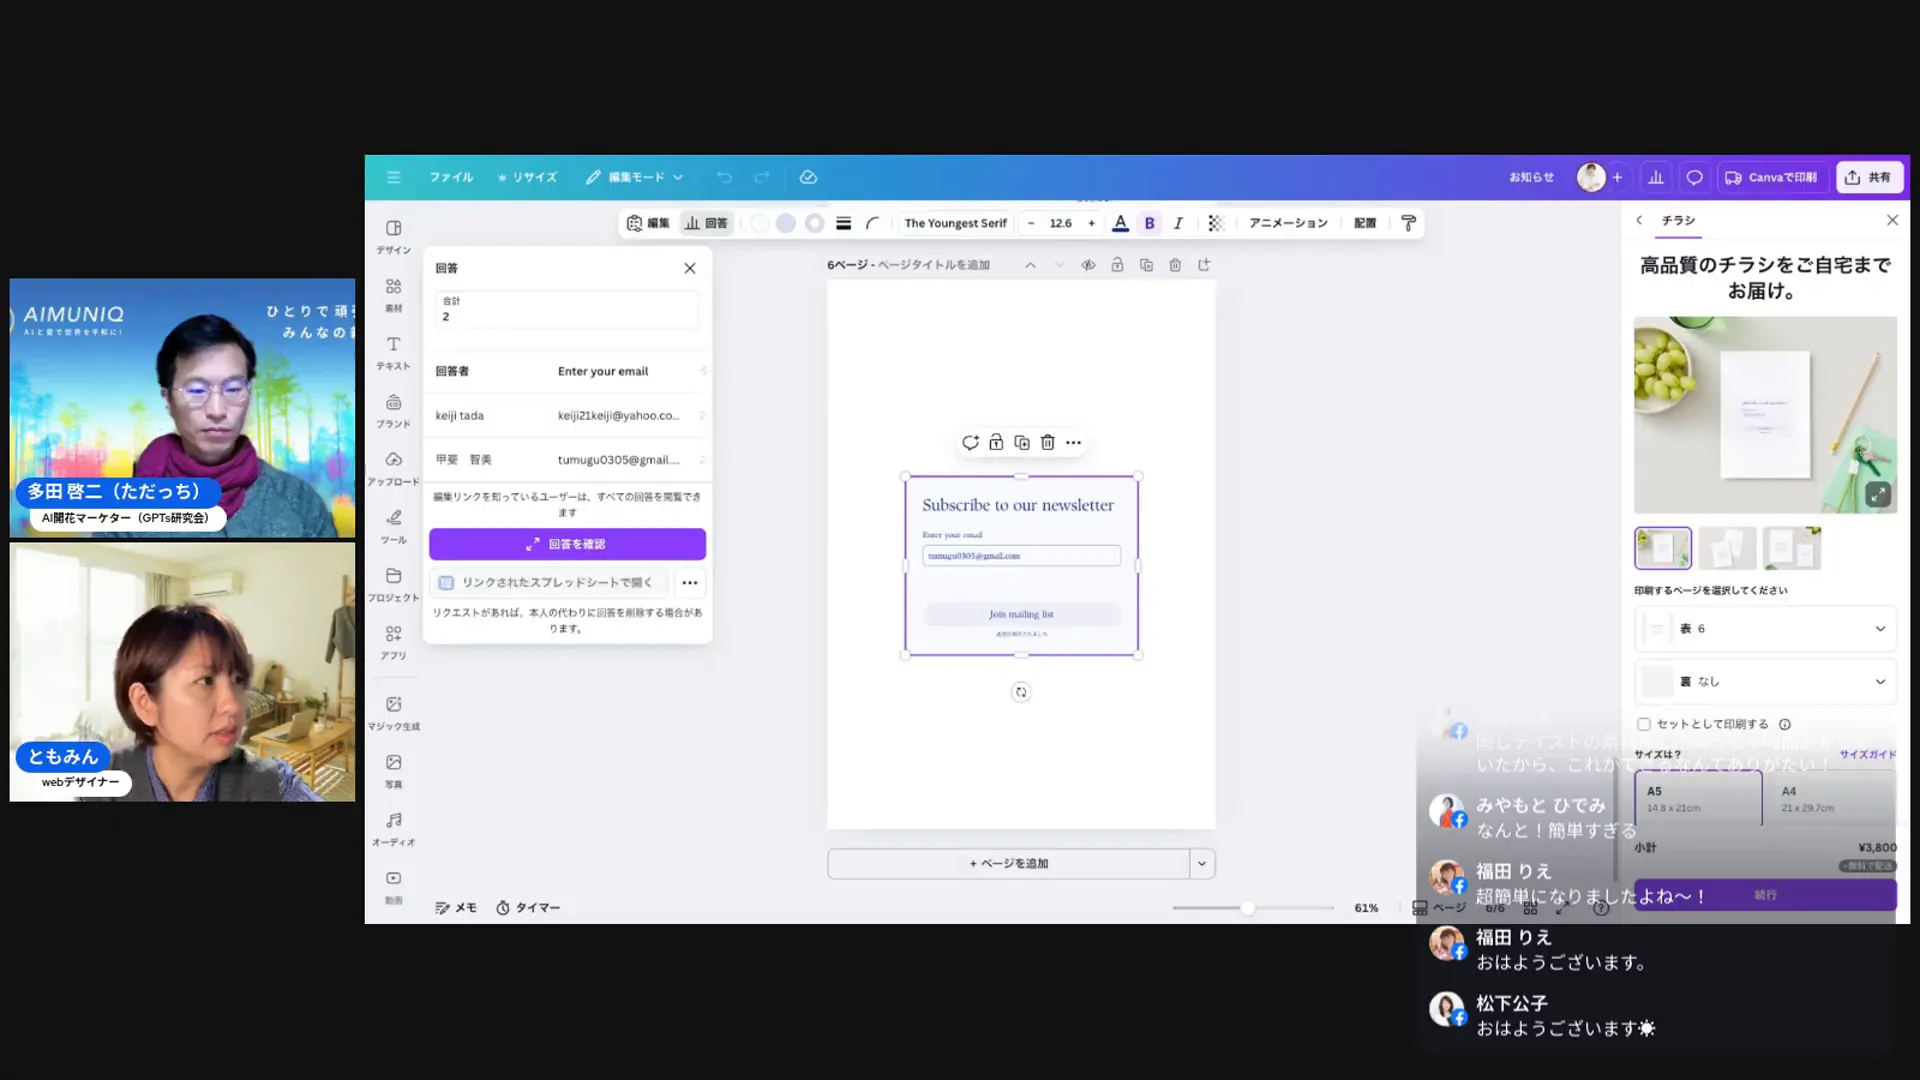Click the zoom slider handle
Screen dimensions: 1920x1080
1247,908
